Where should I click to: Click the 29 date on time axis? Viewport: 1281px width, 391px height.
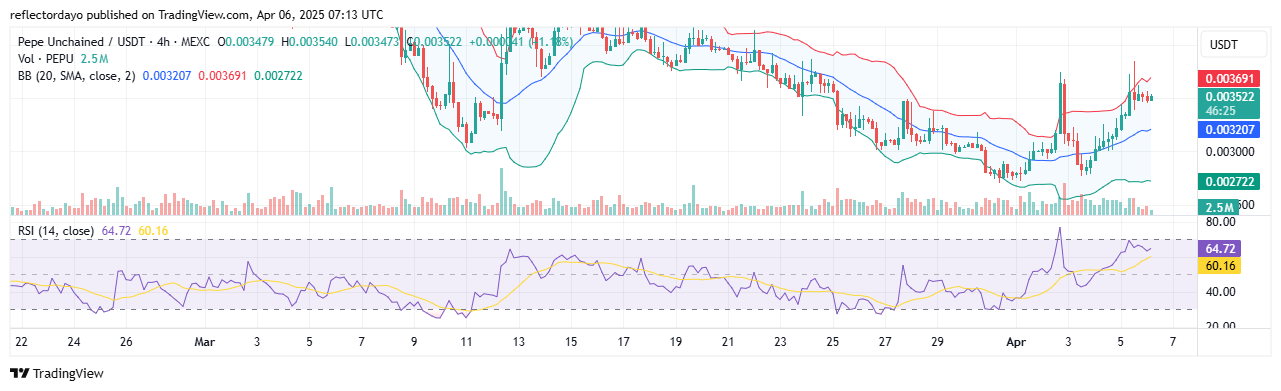(936, 342)
